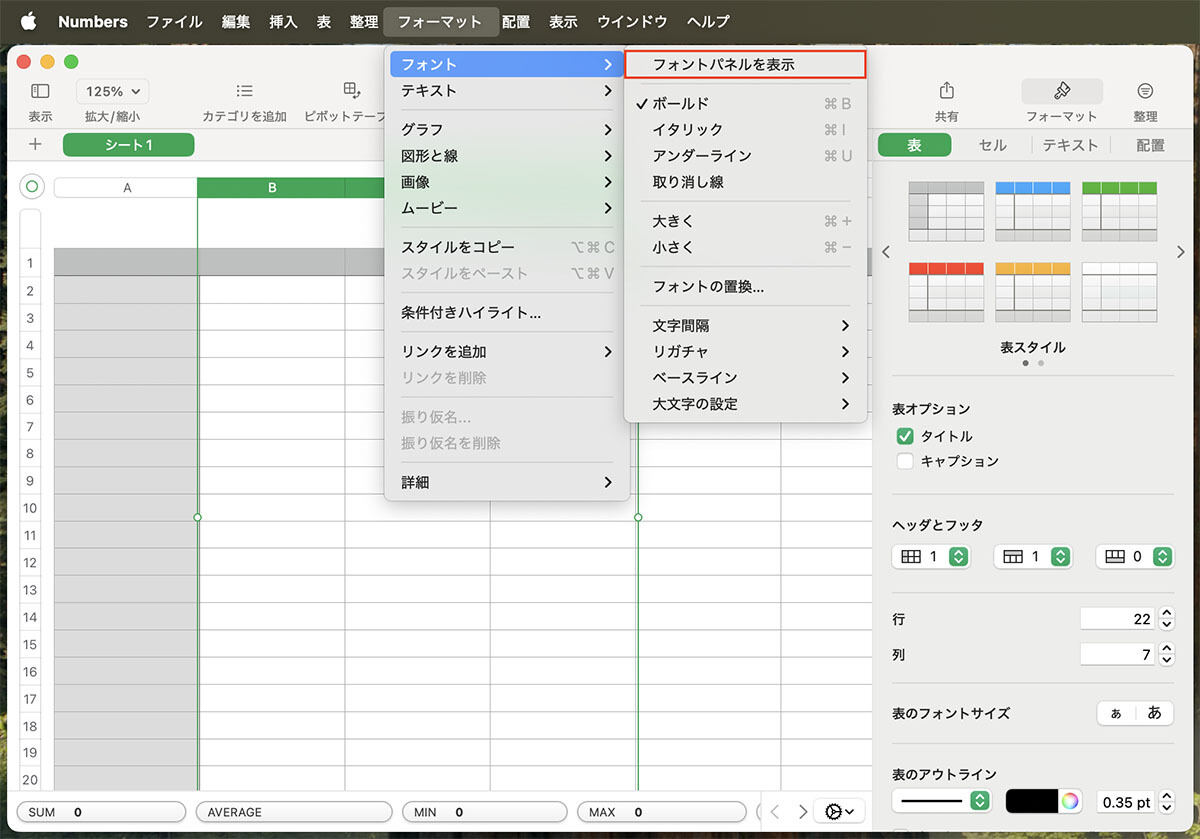Expand the ベースライン submenu
The height and width of the screenshot is (839, 1200).
(x=745, y=378)
